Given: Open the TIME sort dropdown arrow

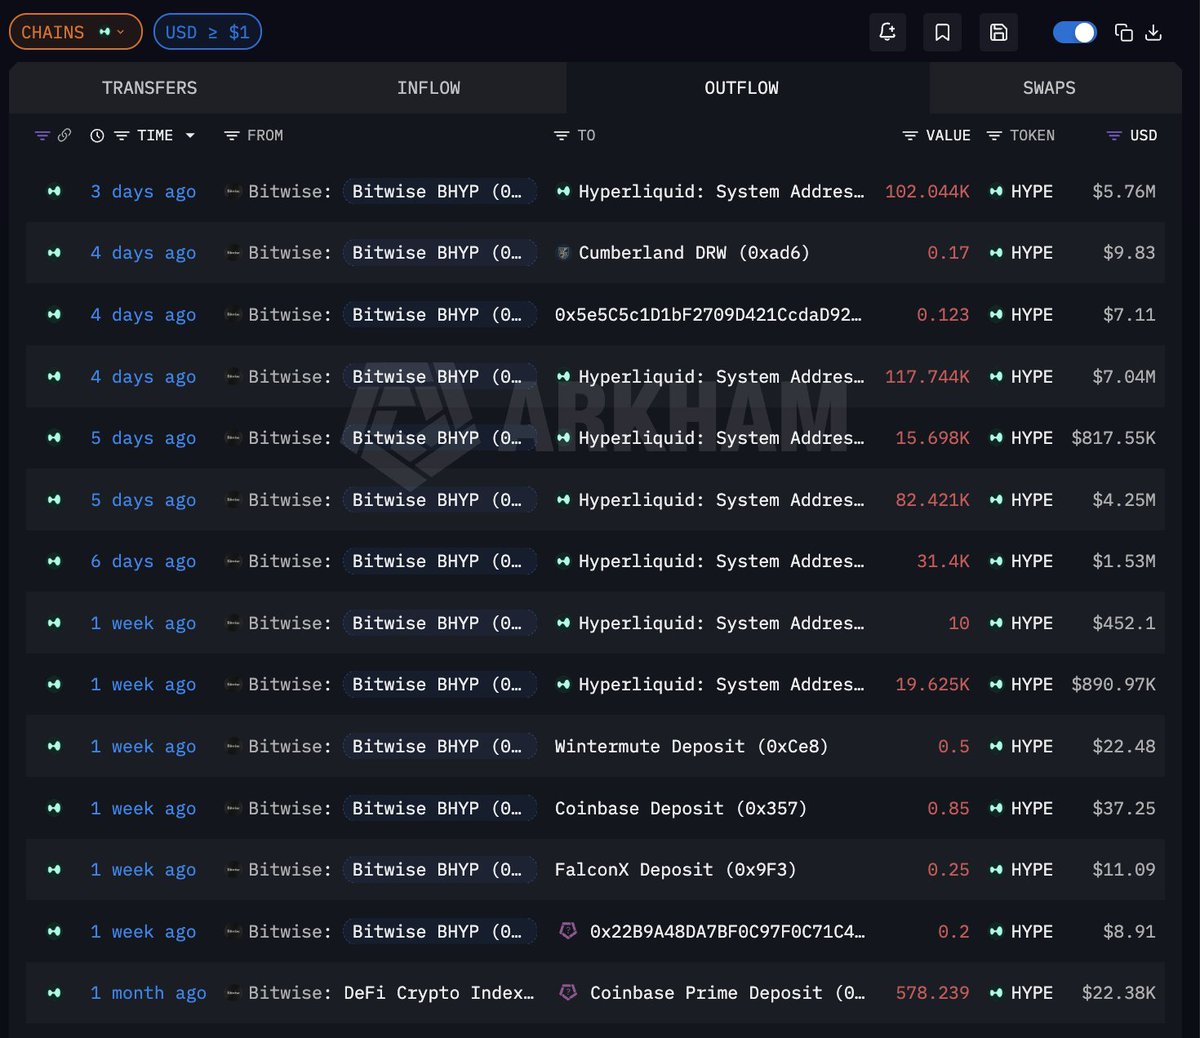Looking at the screenshot, I should click(190, 136).
